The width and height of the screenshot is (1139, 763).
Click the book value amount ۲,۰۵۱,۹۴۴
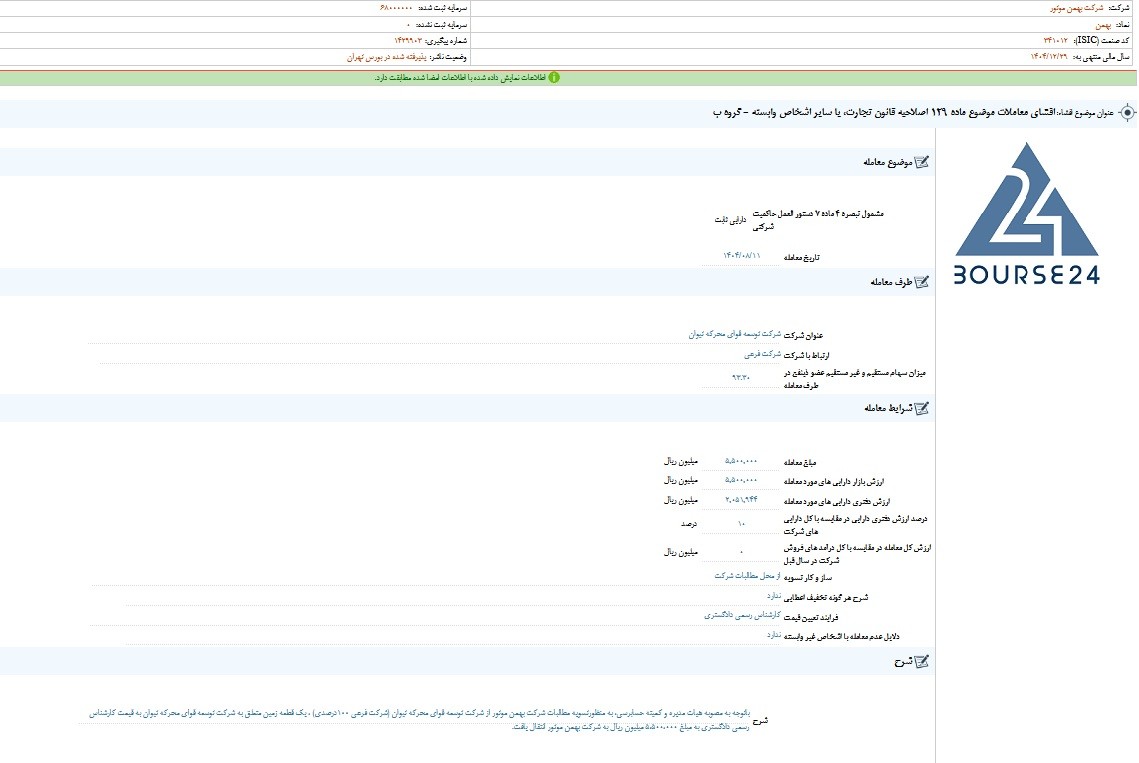pos(741,500)
